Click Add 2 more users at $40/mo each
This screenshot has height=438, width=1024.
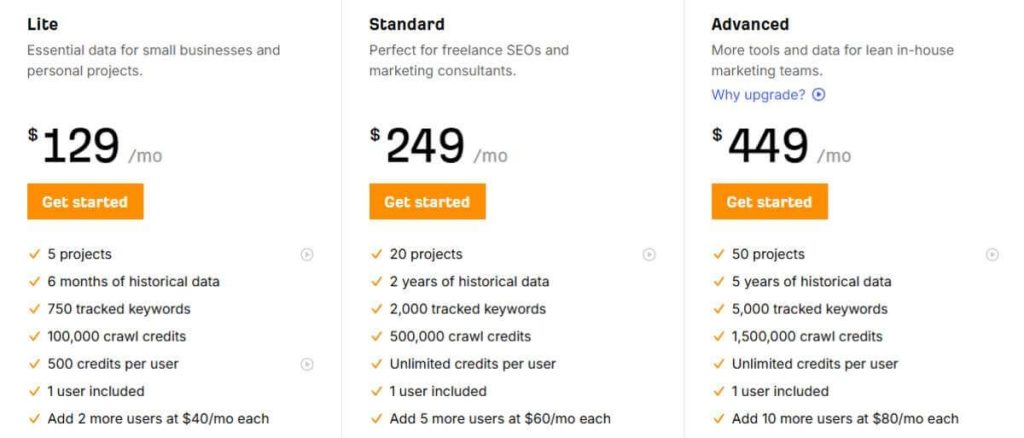pyautogui.click(x=158, y=419)
